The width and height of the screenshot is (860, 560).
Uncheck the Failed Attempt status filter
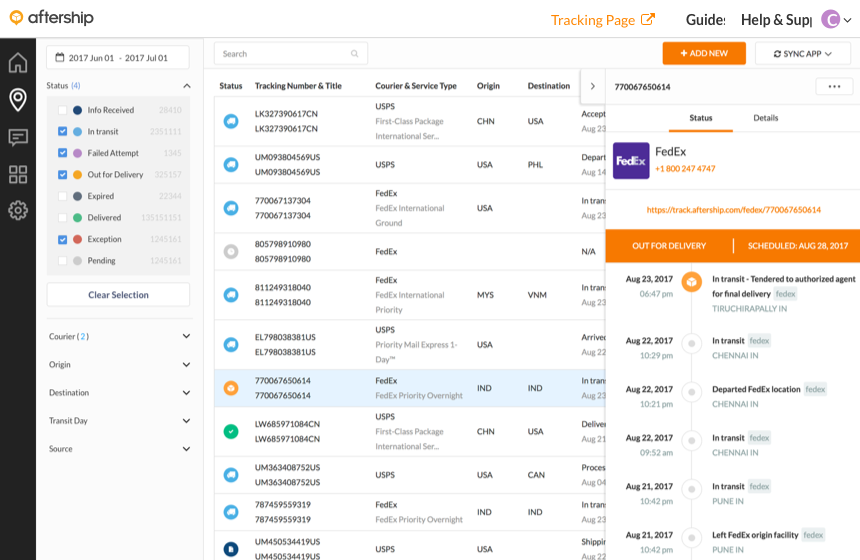click(63, 153)
